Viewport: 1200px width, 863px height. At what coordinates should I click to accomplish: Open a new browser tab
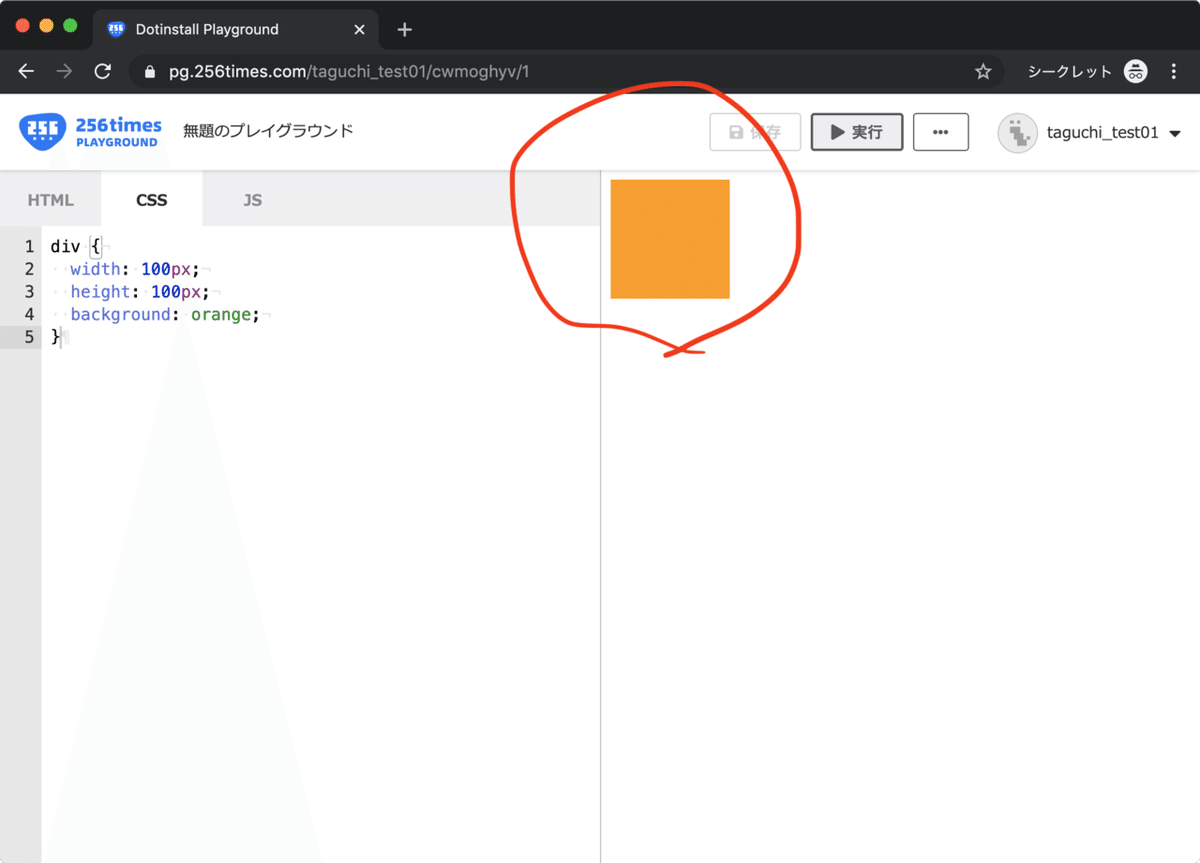(x=404, y=30)
